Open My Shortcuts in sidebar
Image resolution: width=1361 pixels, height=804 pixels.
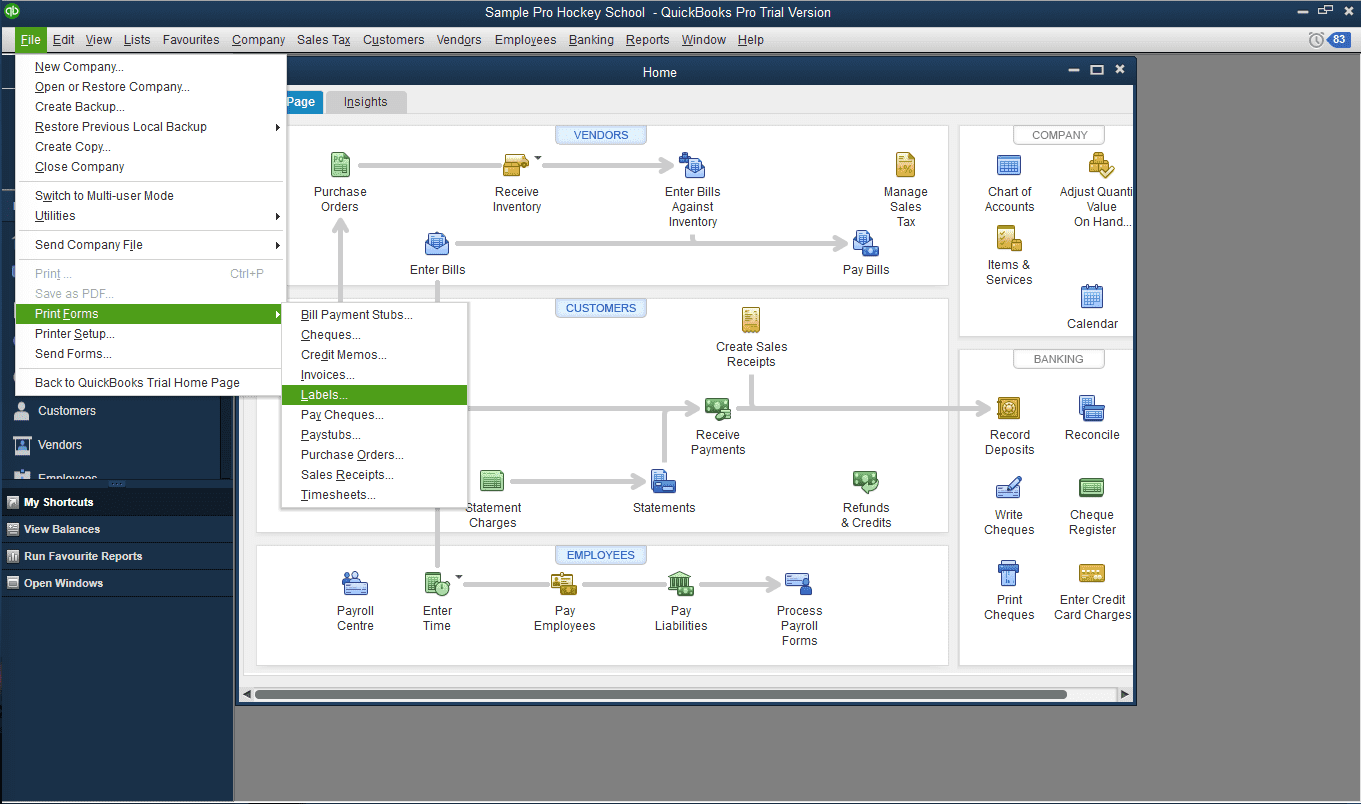117,502
